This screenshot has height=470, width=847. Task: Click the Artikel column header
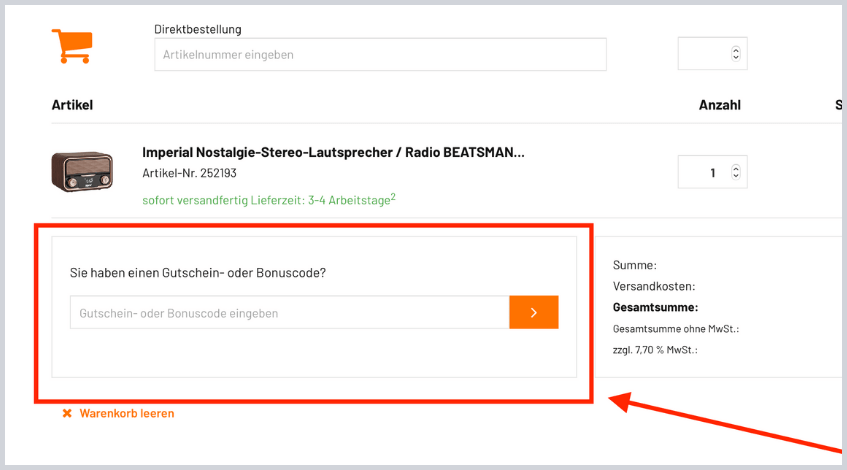click(72, 105)
